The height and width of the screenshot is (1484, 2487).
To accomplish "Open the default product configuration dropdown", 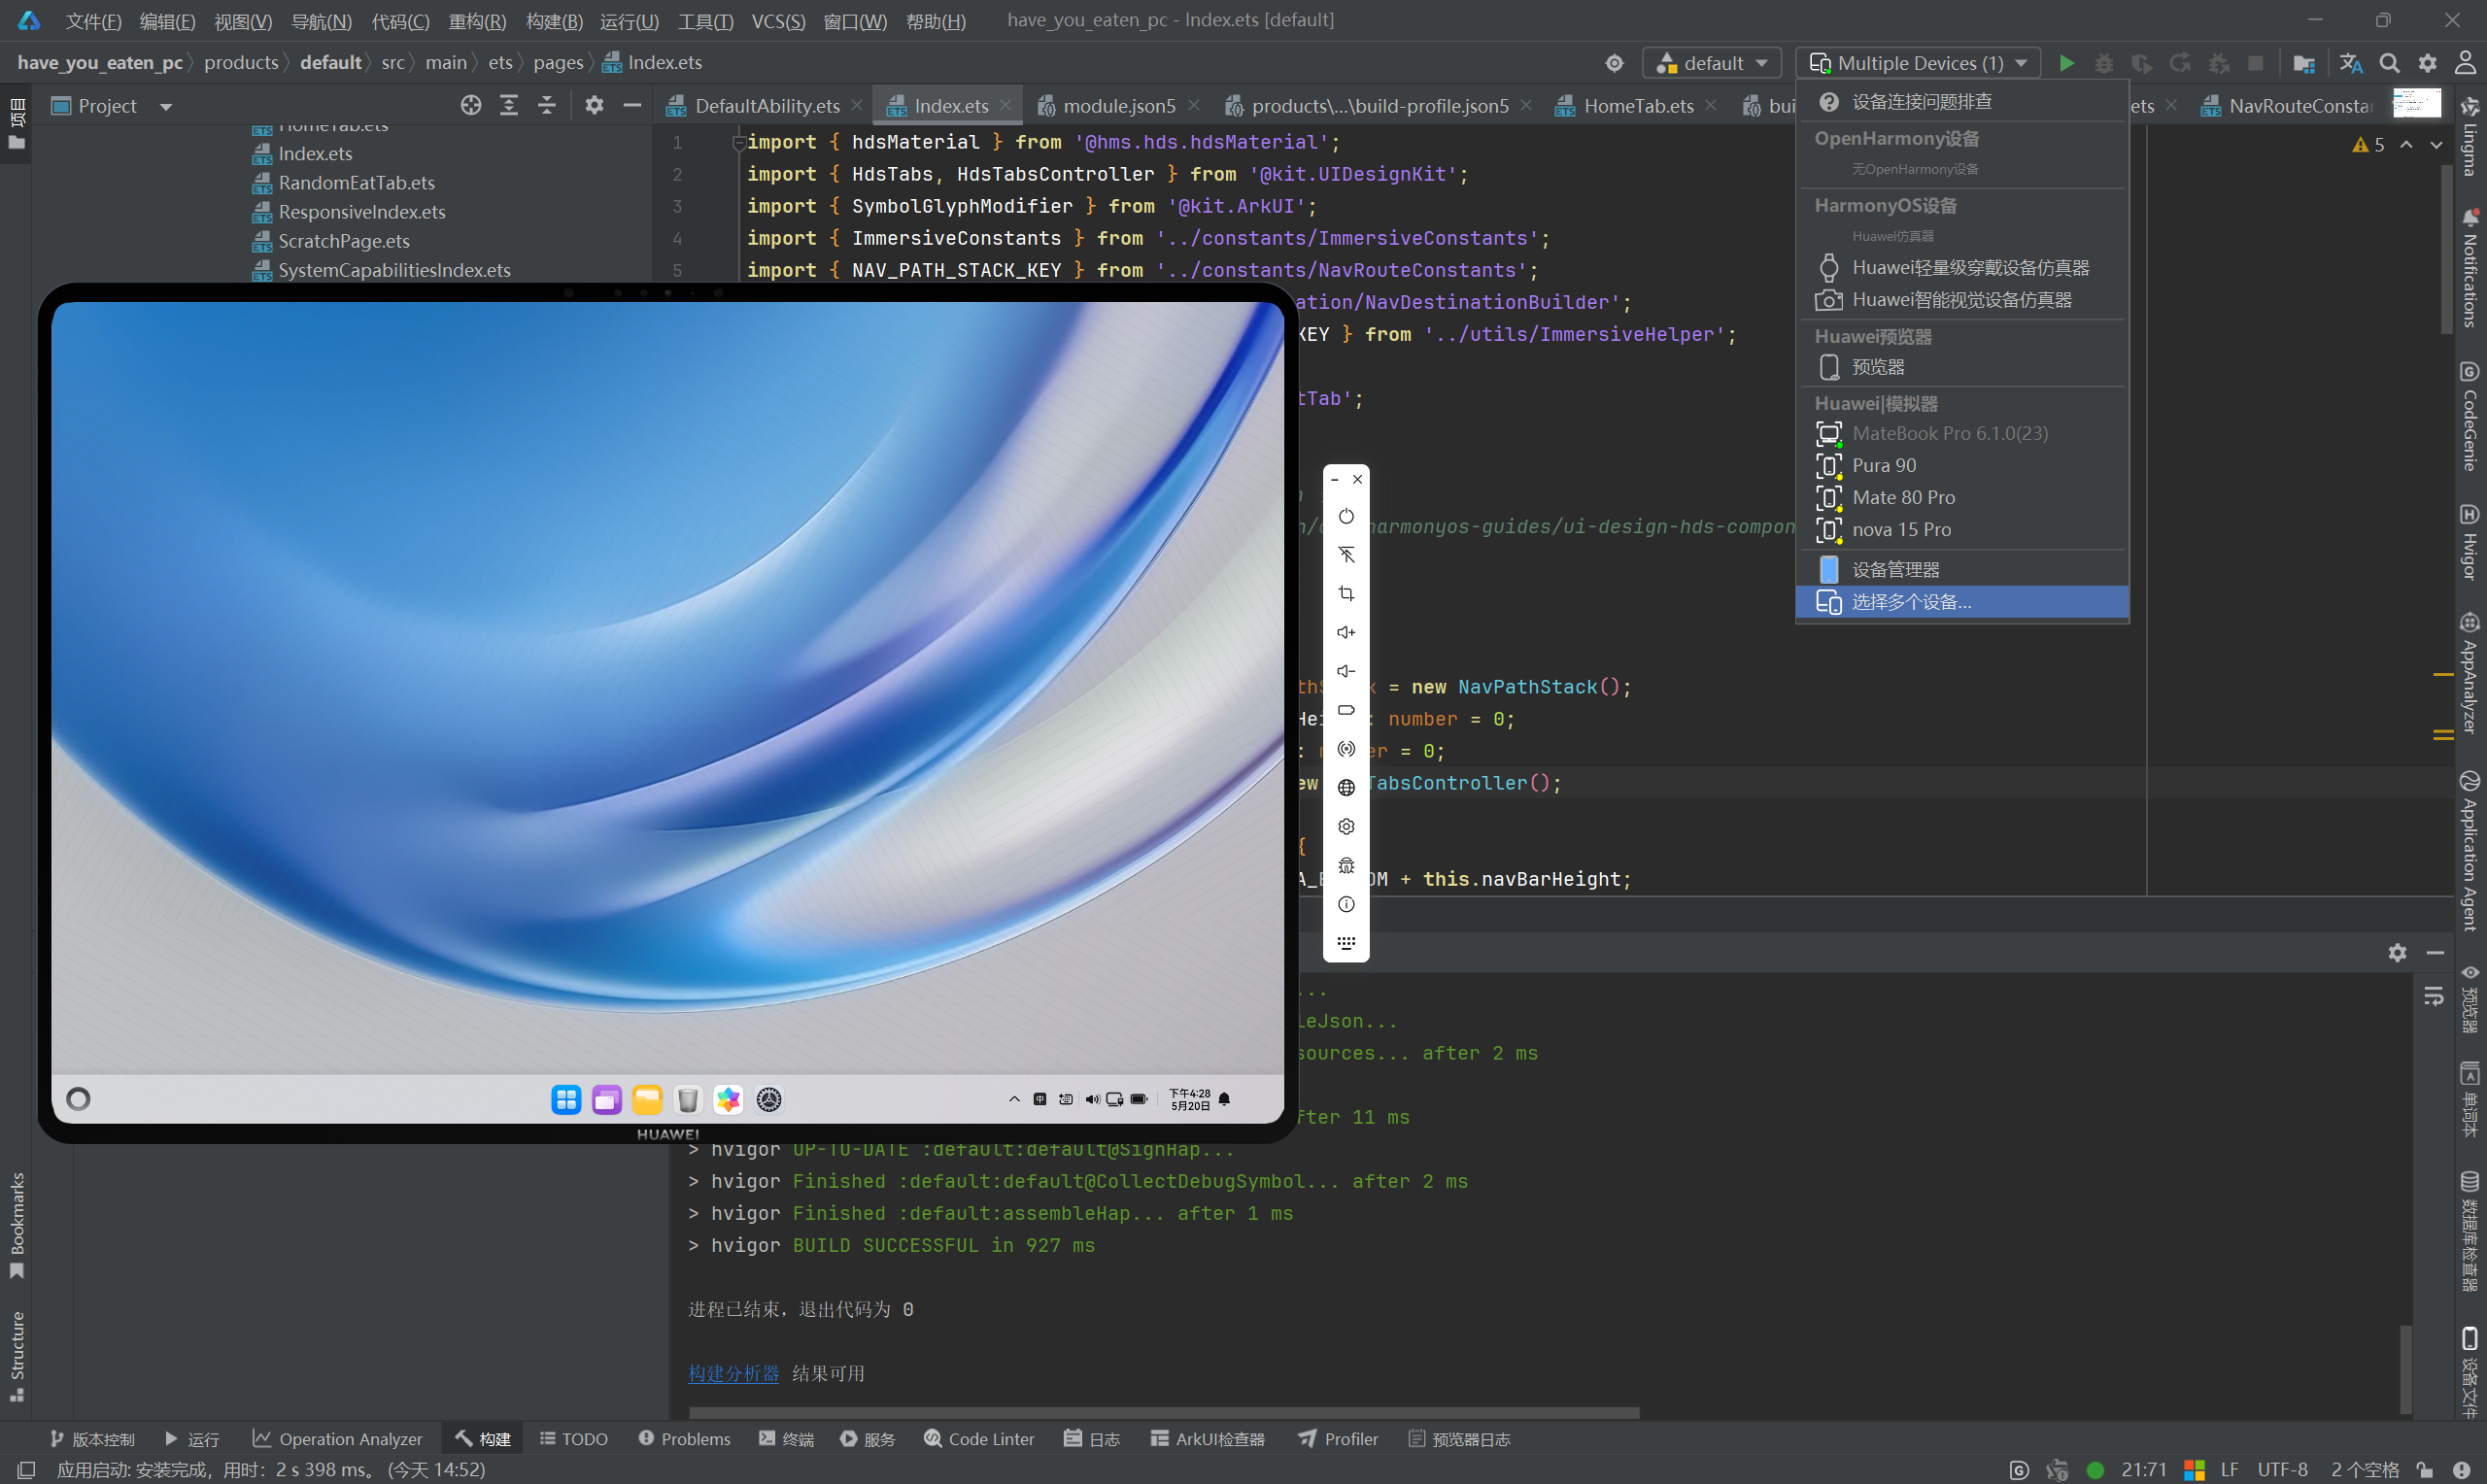I will click(1711, 63).
